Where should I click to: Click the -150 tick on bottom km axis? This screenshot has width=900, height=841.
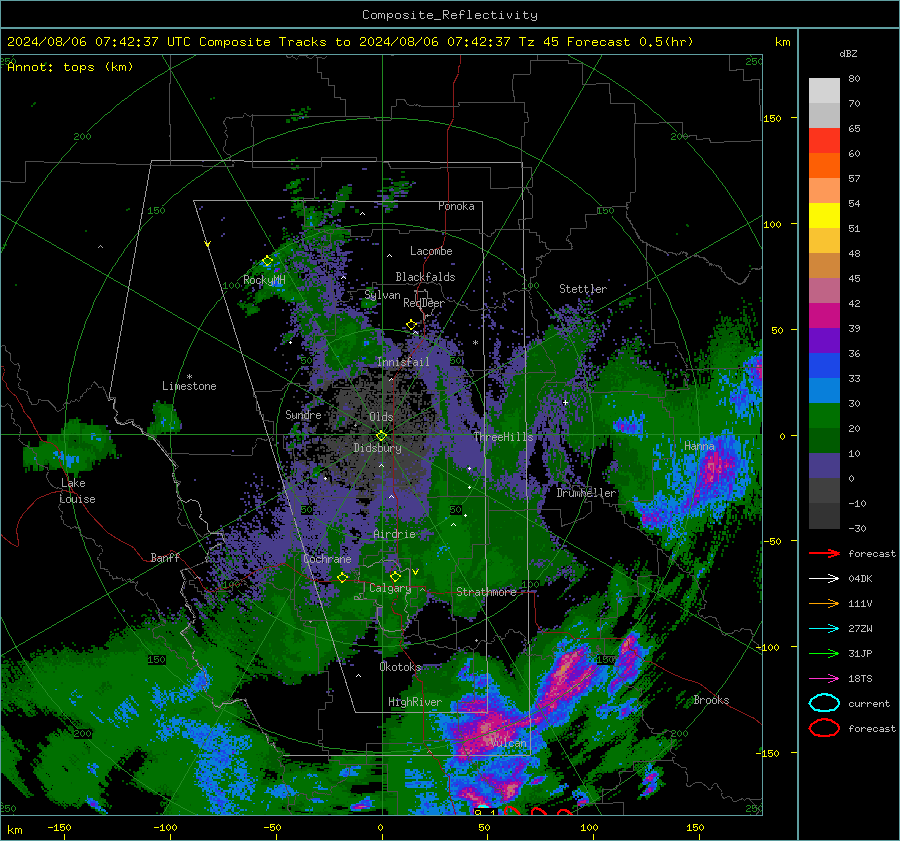coord(59,828)
